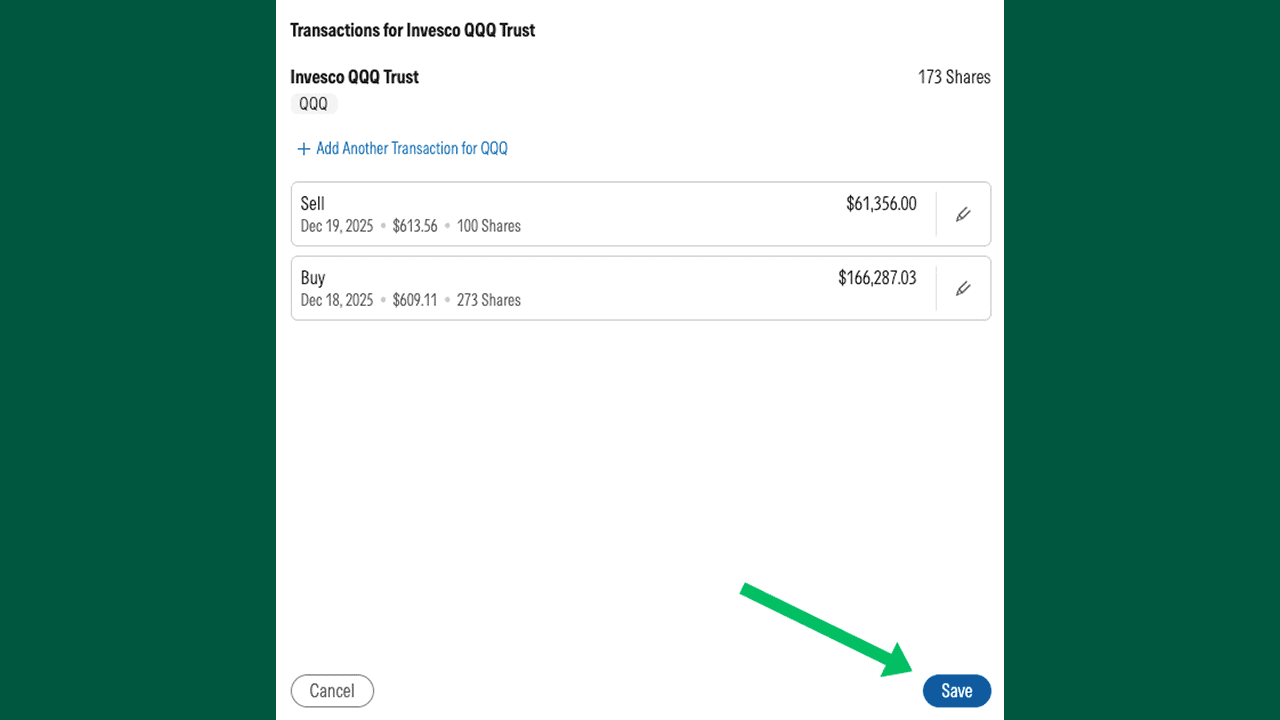The image size is (1280, 720).
Task: Click the Transactions for Invesco QQQ Trust heading
Action: [412, 30]
